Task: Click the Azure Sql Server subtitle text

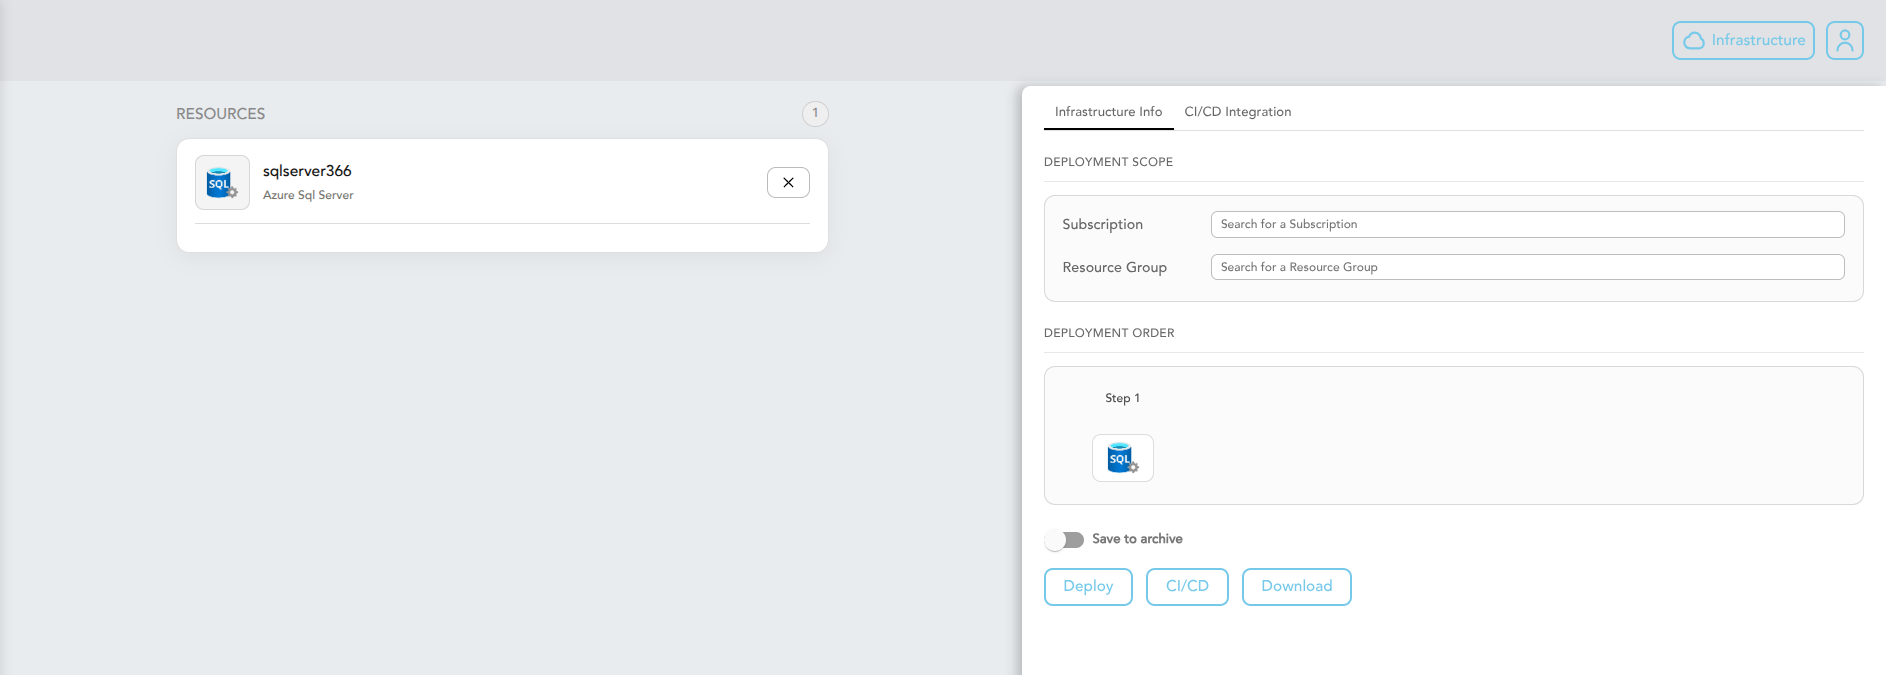Action: tap(308, 195)
